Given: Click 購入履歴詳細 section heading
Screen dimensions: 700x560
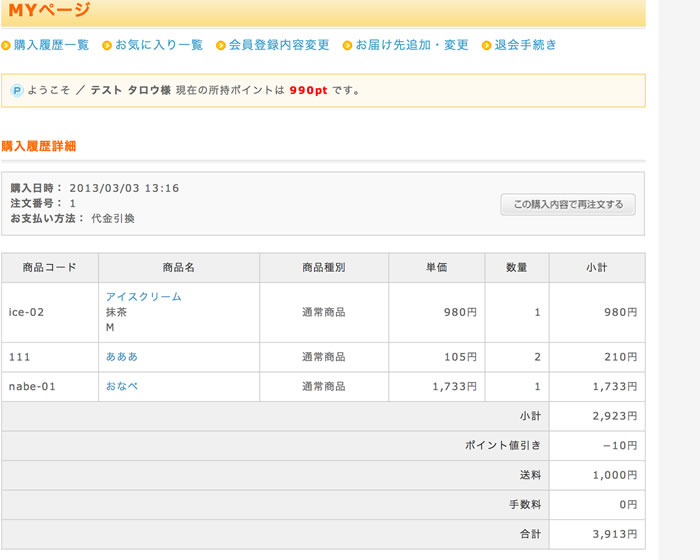Looking at the screenshot, I should point(39,146).
